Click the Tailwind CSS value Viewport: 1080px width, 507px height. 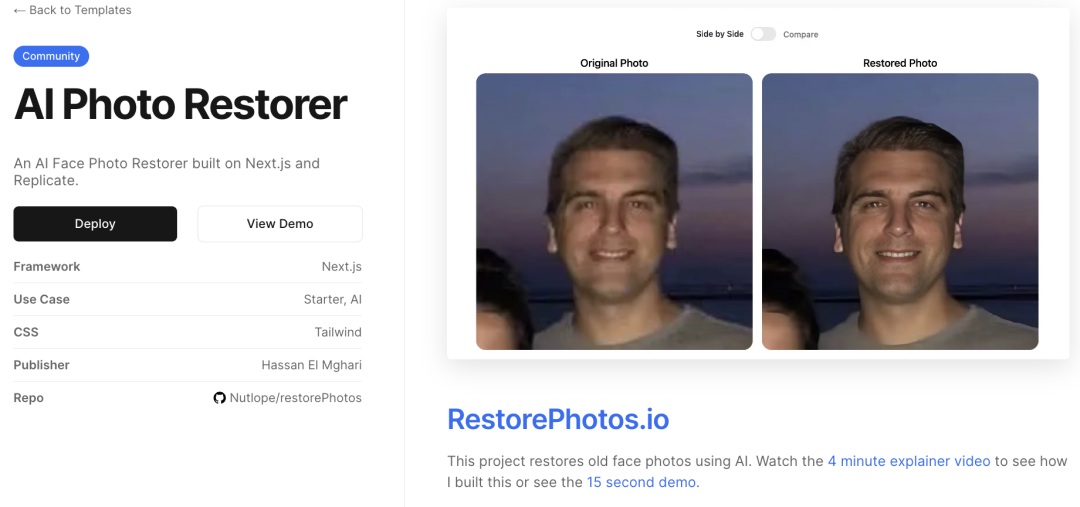(x=338, y=332)
